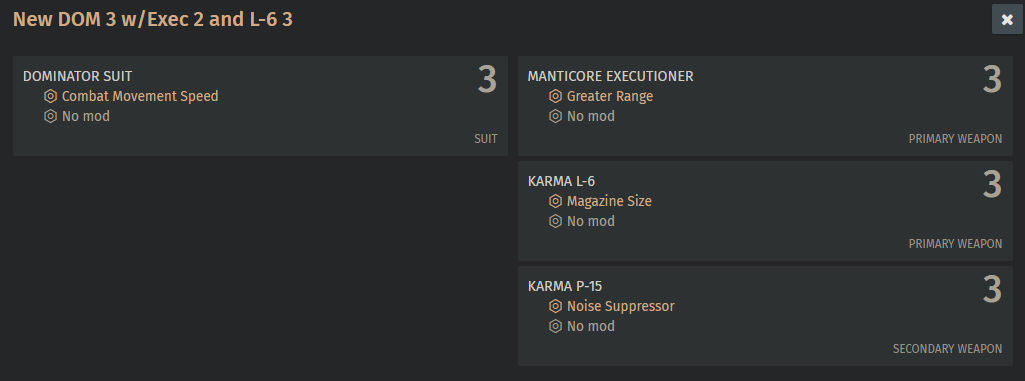Click the mod icon beside Magazine Size
This screenshot has height=381, width=1025.
556,201
